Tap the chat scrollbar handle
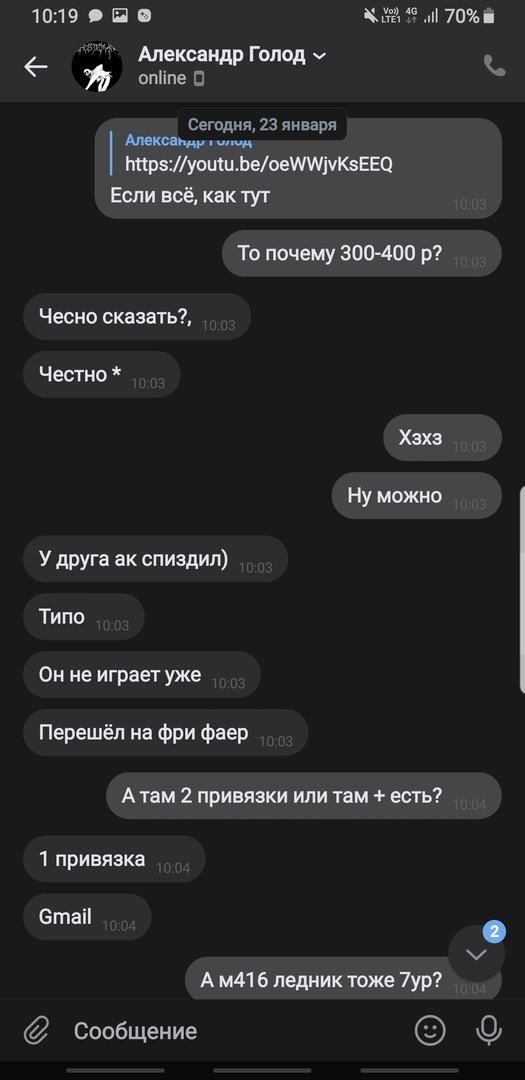 522,590
